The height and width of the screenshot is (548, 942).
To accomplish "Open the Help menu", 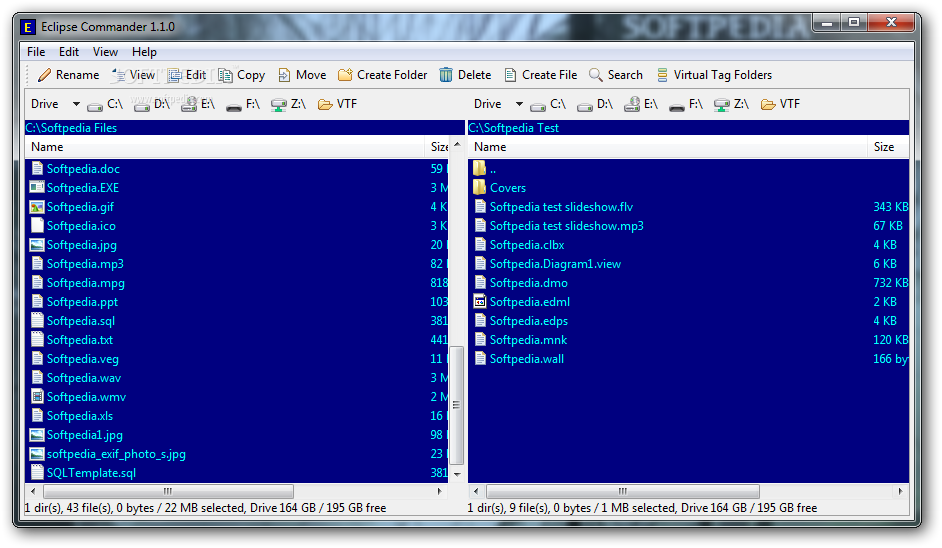I will (144, 52).
